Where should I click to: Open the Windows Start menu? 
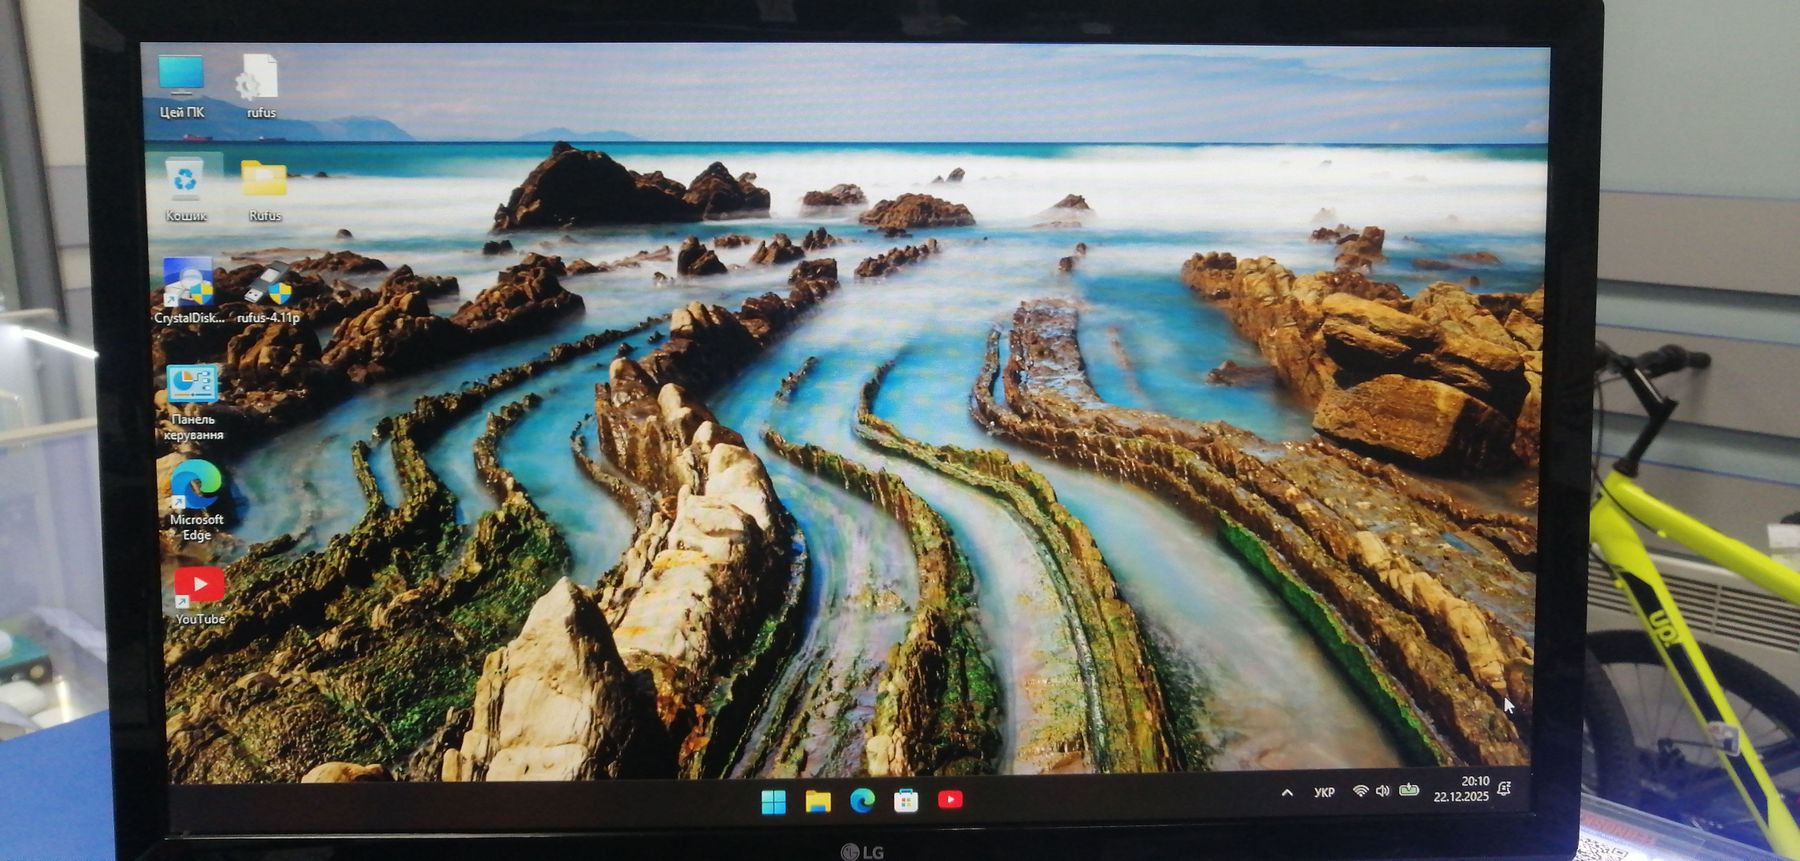pyautogui.click(x=773, y=801)
